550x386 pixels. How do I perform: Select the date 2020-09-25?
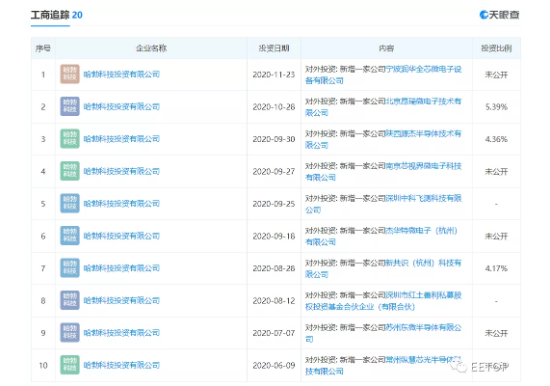[x=274, y=204]
